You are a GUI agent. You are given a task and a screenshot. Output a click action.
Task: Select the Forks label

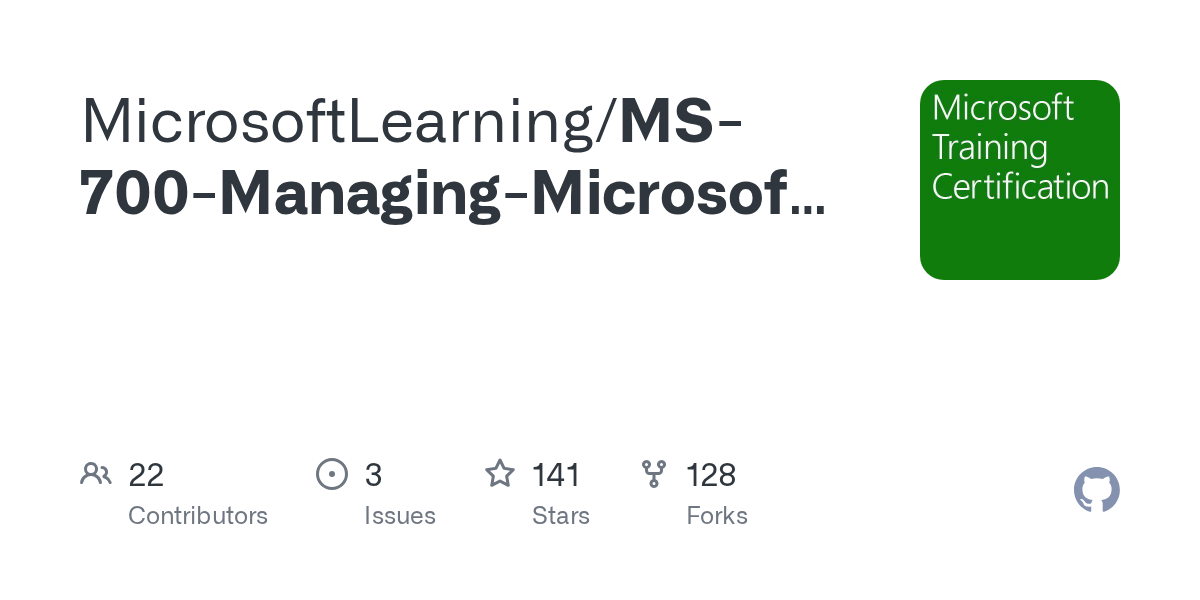point(717,516)
